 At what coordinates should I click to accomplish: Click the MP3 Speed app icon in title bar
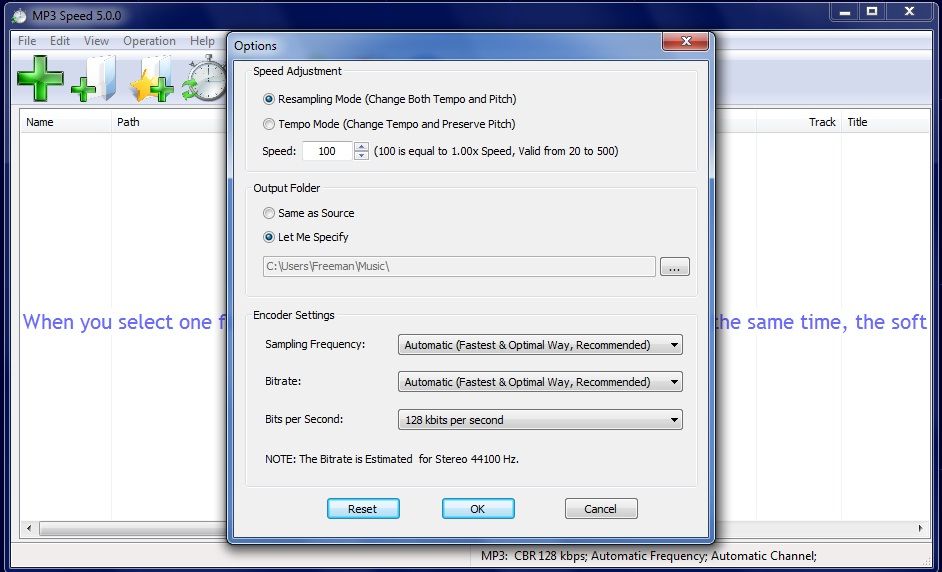[20, 16]
